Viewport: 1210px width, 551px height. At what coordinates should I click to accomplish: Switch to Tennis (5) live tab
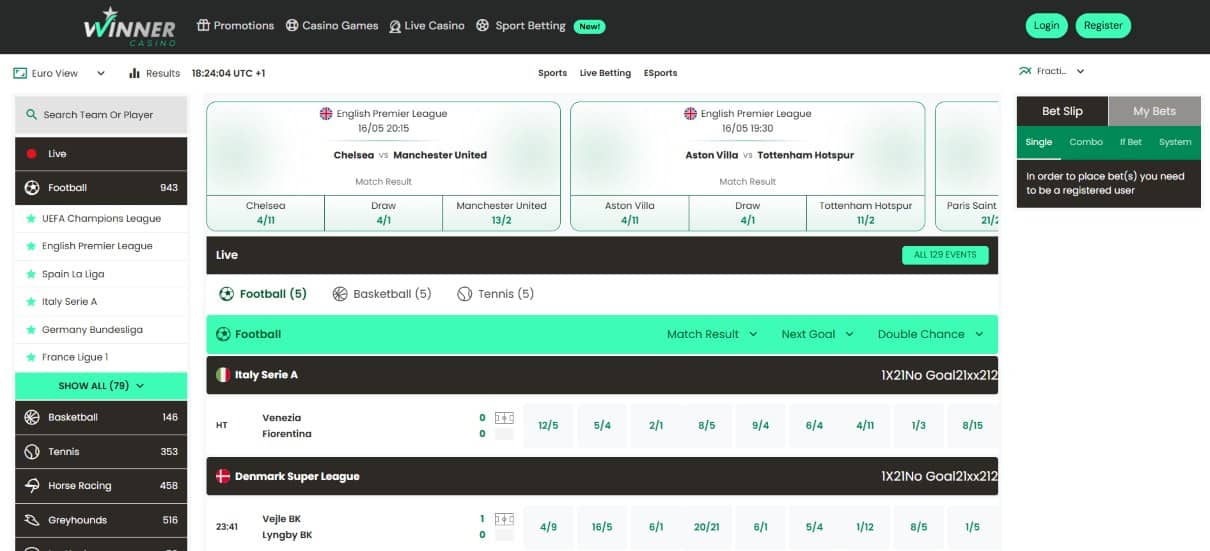[x=496, y=294]
